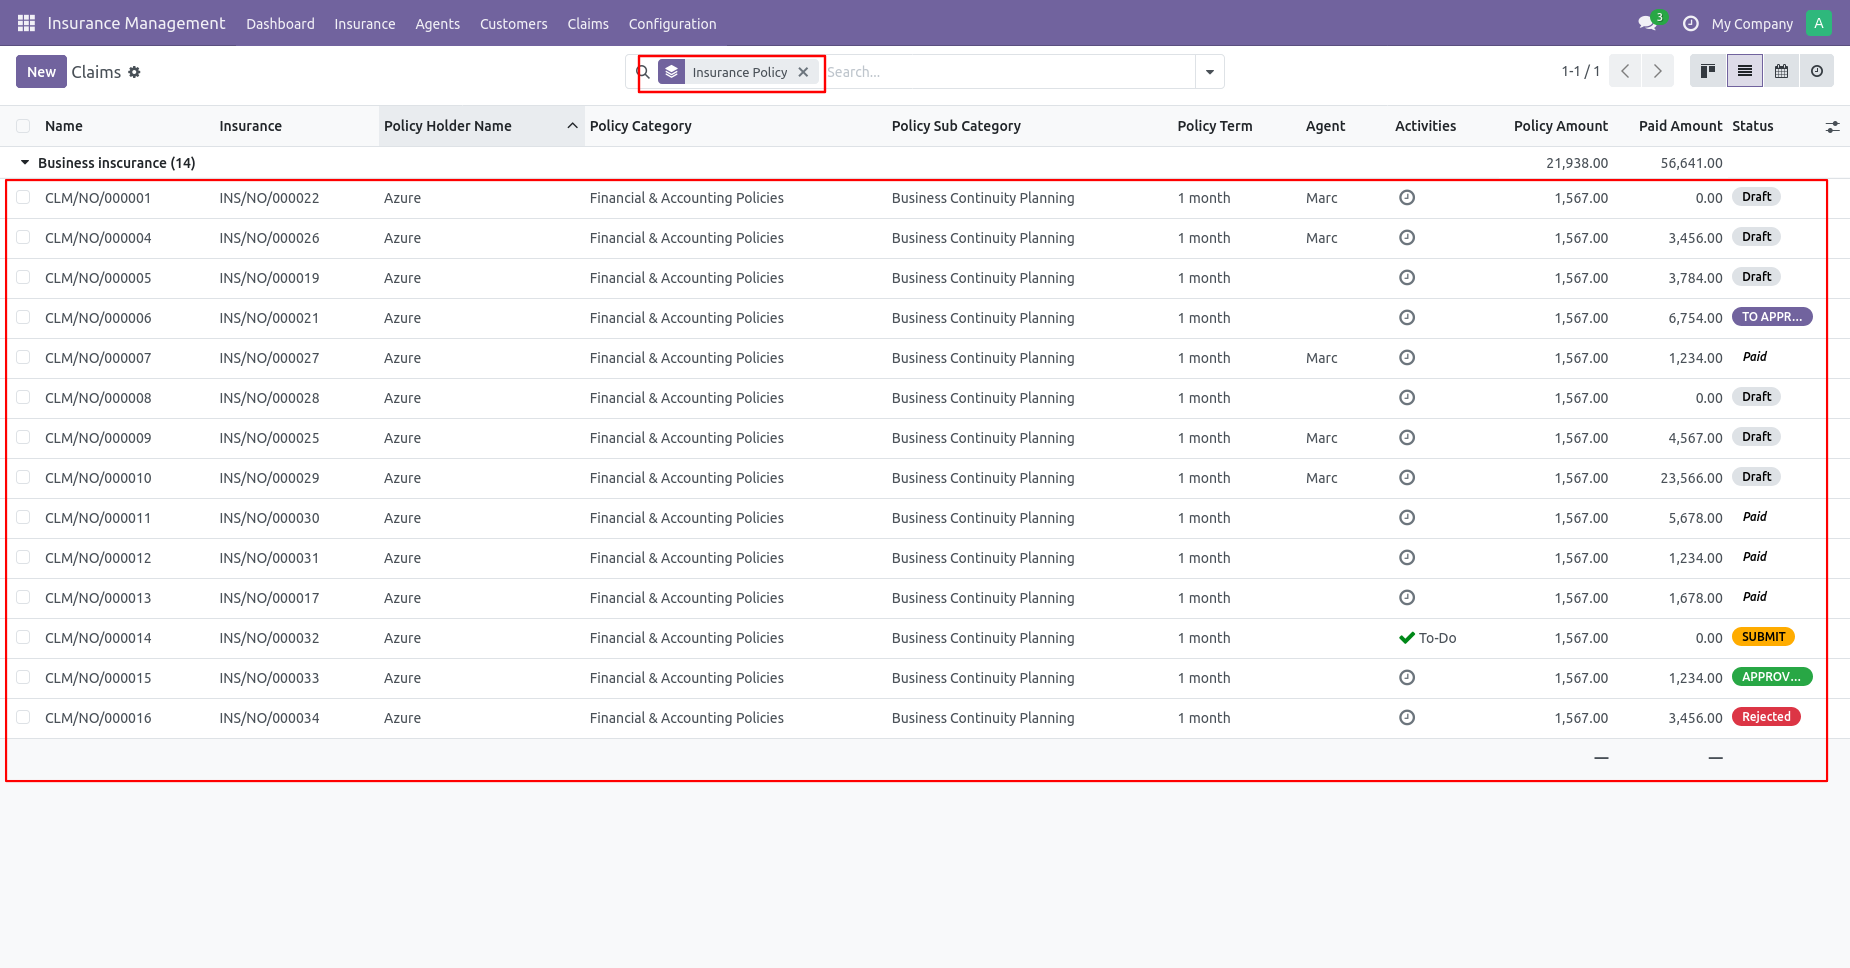1850x968 pixels.
Task: Switch to calendar view
Action: [x=1781, y=71]
